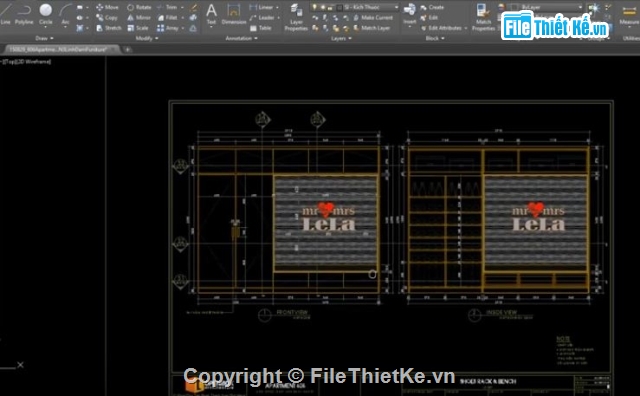
Task: Expand the Block panel
Action: (435, 38)
